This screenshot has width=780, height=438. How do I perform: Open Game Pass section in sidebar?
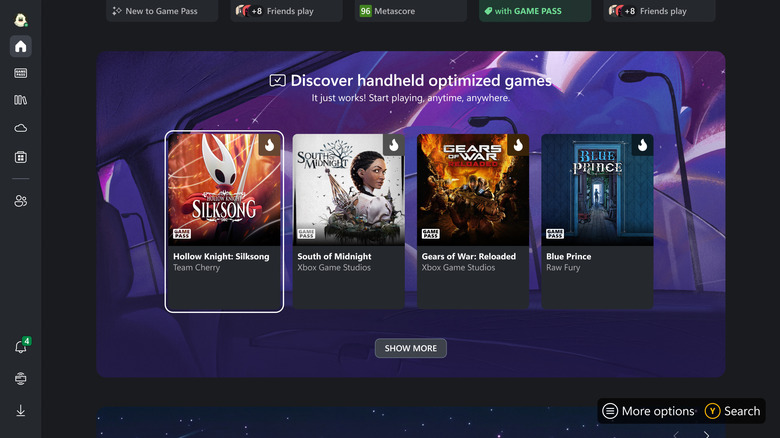(21, 73)
